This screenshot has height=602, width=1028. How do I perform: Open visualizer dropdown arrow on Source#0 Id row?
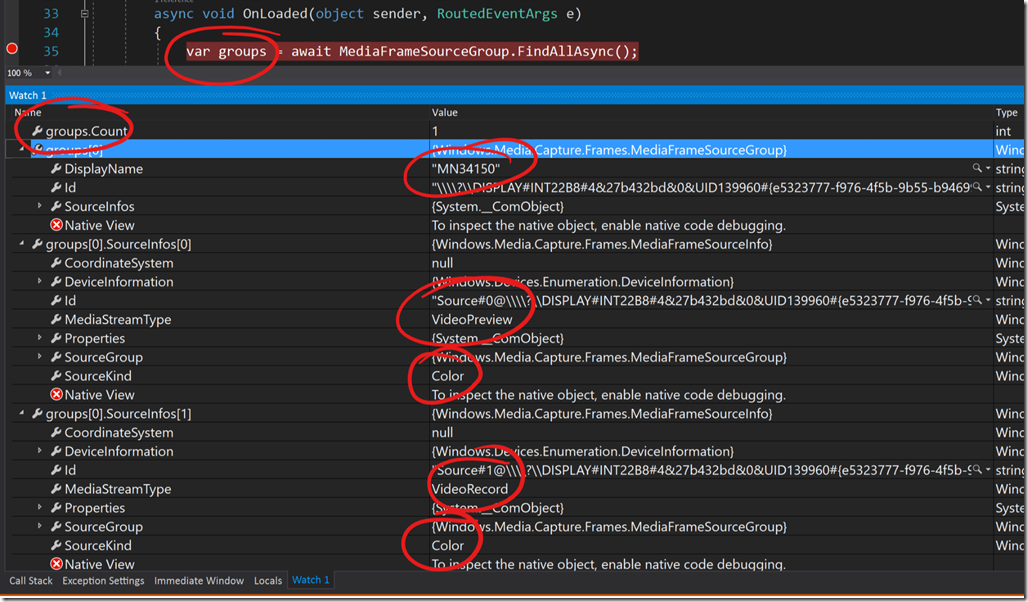988,300
